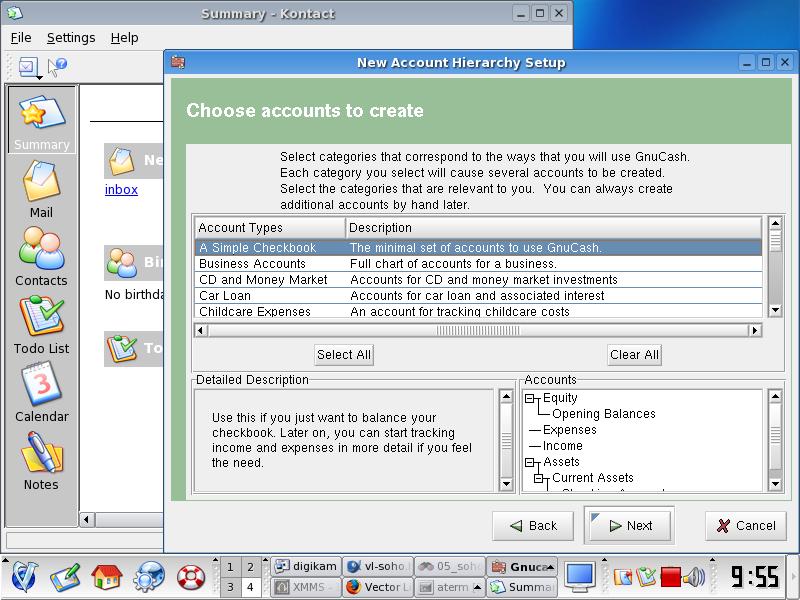This screenshot has width=800, height=600.
Task: Open Notes in the Kontact sidebar
Action: [x=41, y=461]
